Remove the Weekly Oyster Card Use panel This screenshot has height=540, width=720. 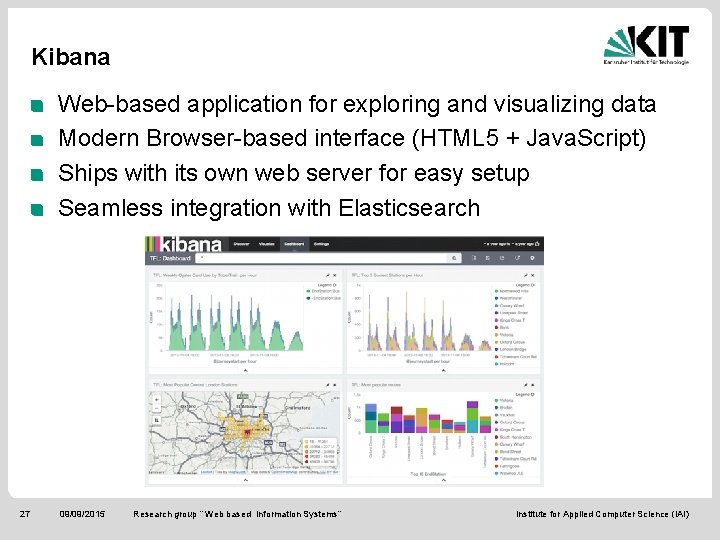pos(335,275)
